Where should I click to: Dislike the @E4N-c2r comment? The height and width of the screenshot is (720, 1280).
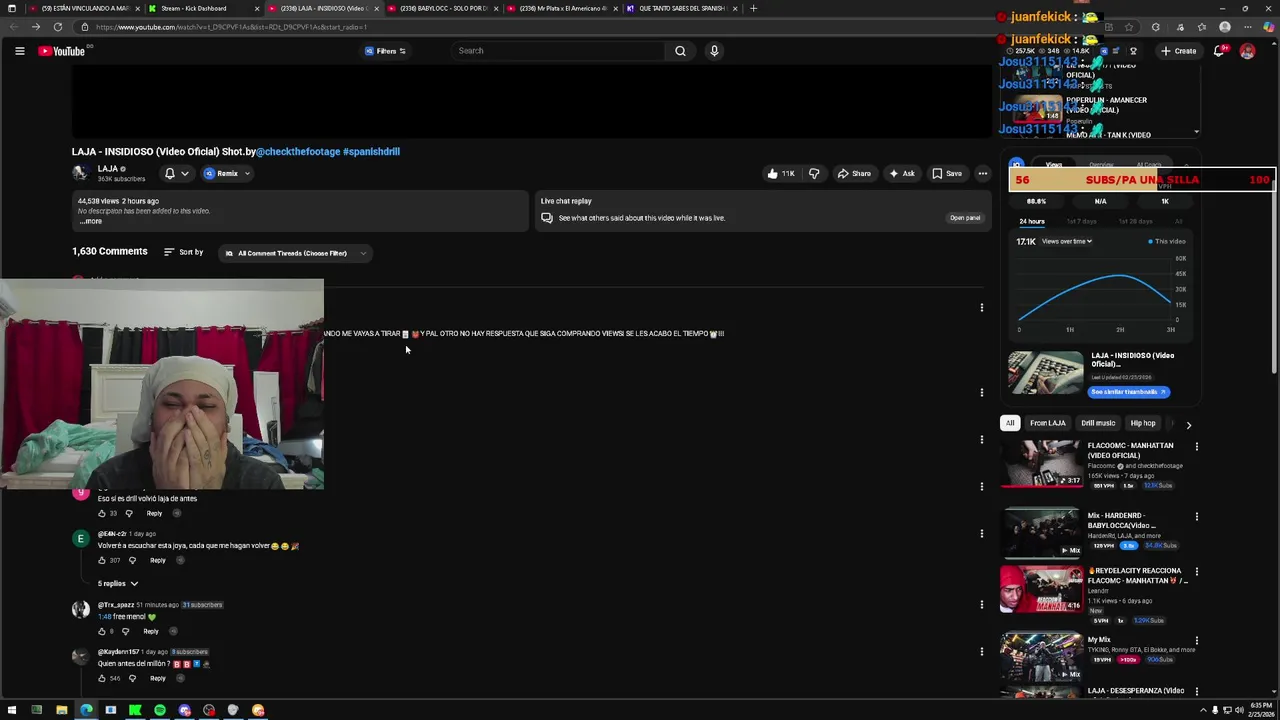pos(132,560)
